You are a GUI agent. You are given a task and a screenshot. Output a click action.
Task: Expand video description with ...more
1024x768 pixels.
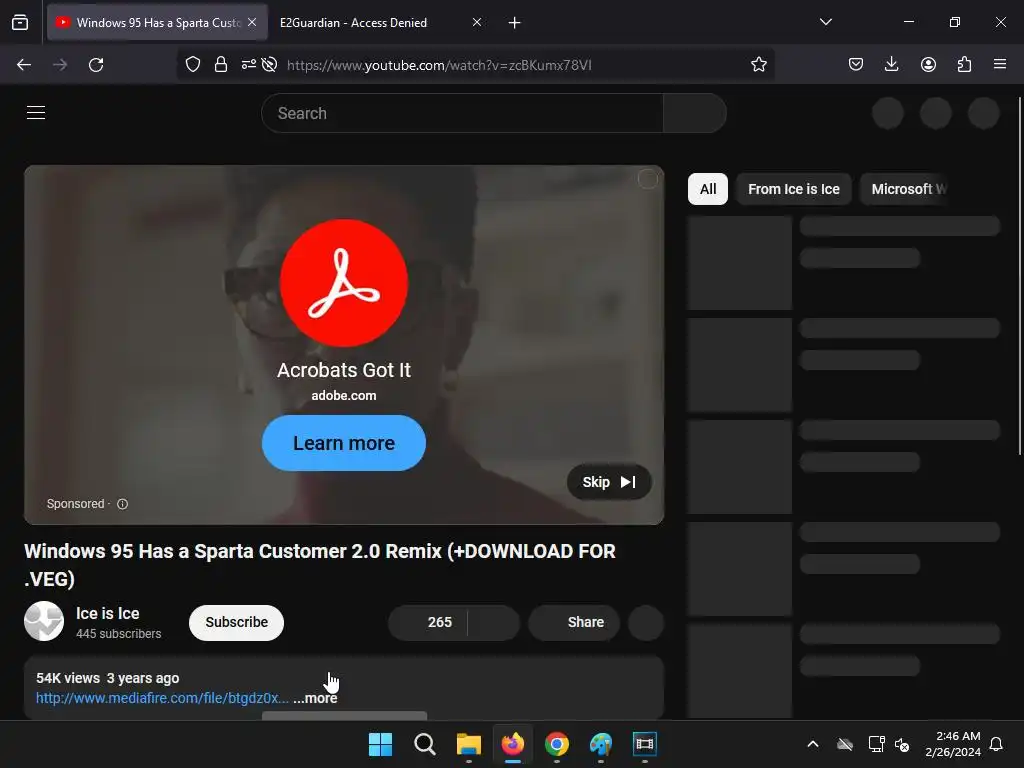315,698
